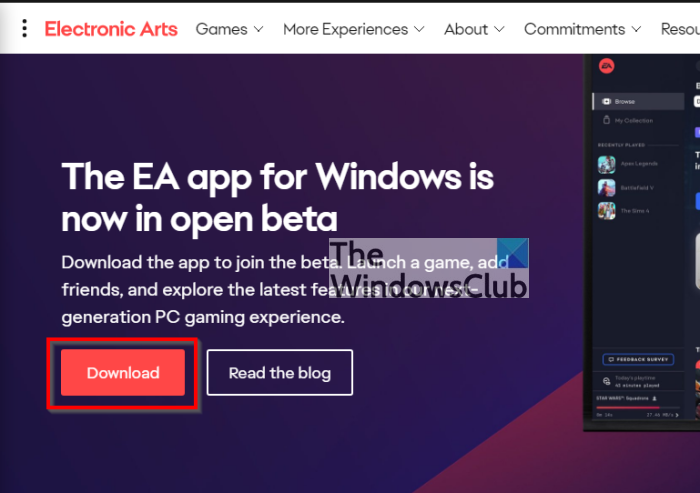Click the Feedback Survey button
The height and width of the screenshot is (493, 700).
[x=638, y=359]
